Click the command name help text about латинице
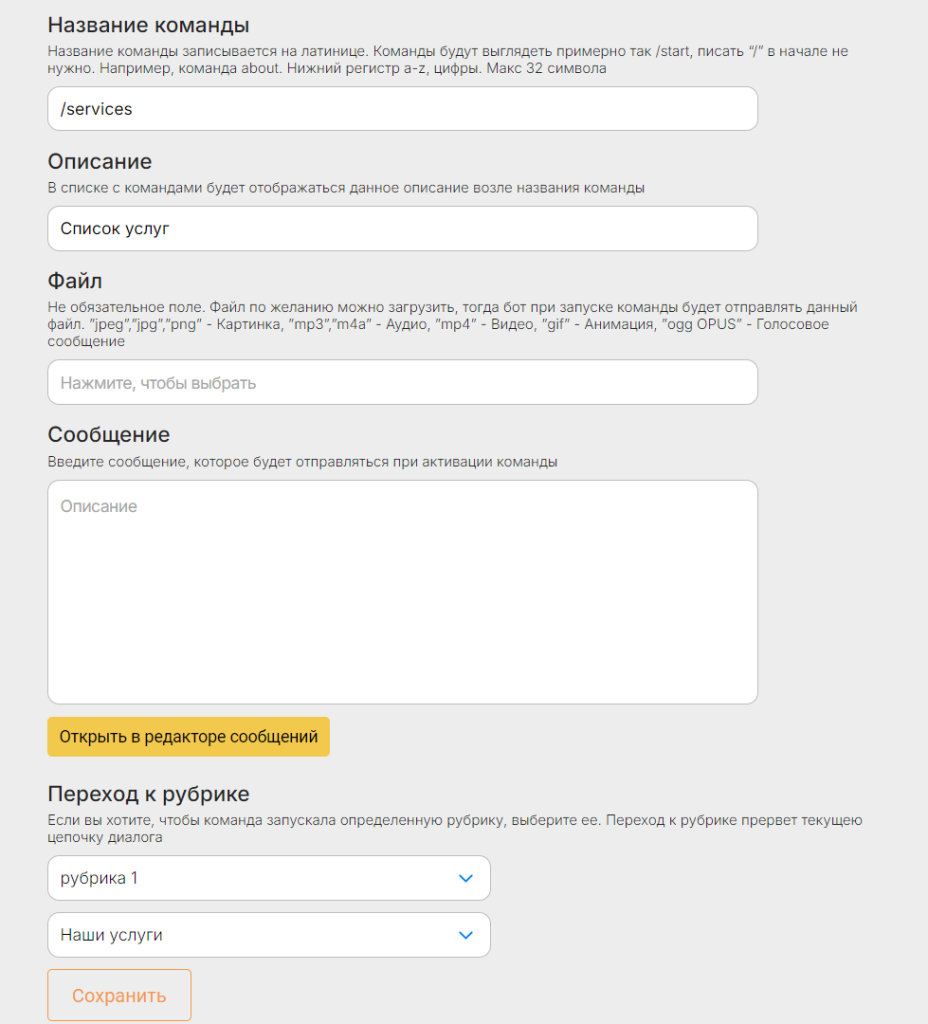 448,59
